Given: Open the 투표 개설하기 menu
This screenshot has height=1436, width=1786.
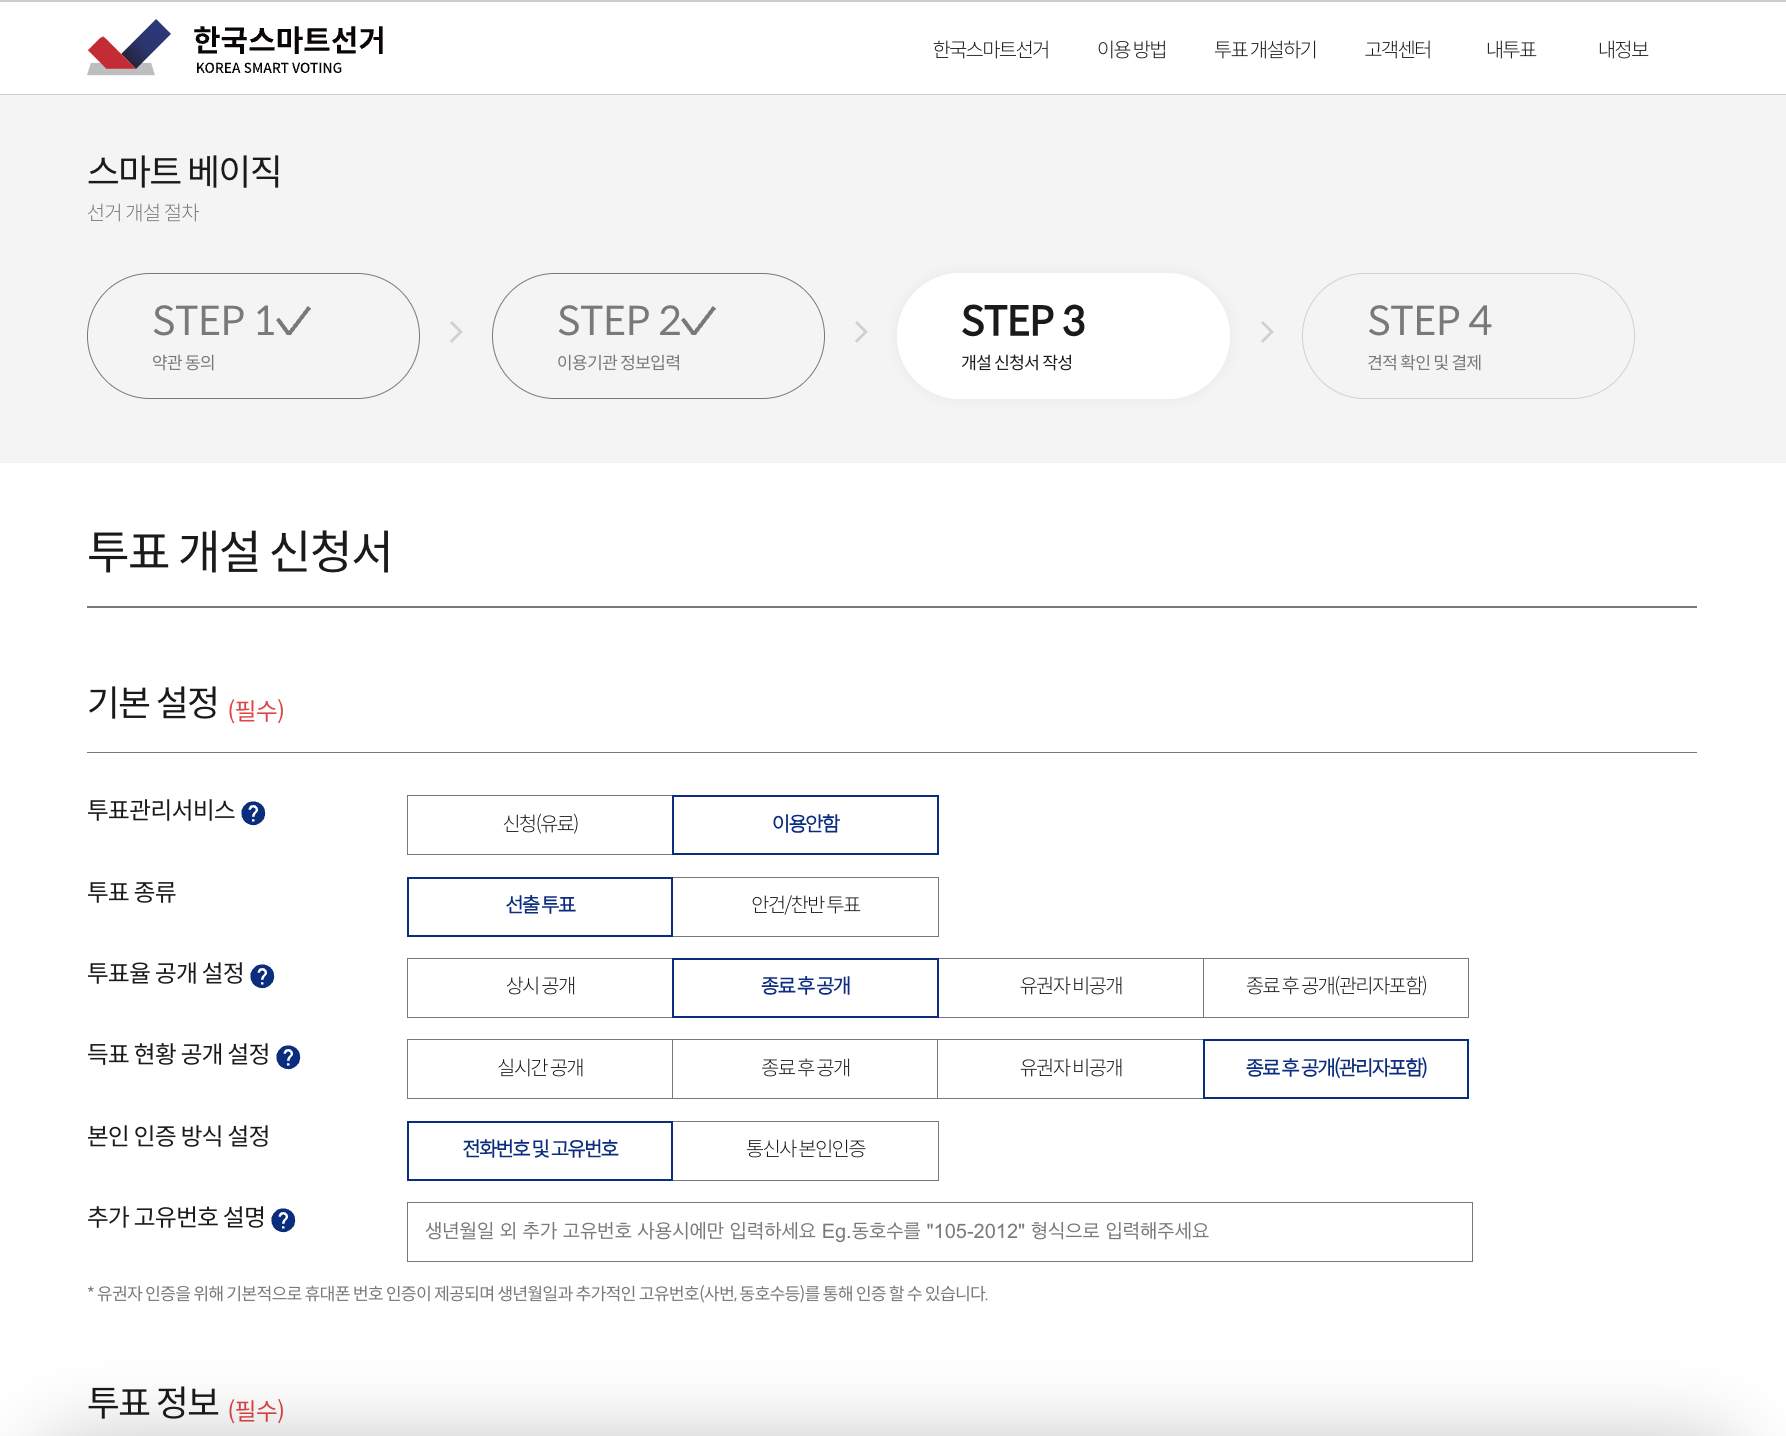Looking at the screenshot, I should pyautogui.click(x=1265, y=49).
